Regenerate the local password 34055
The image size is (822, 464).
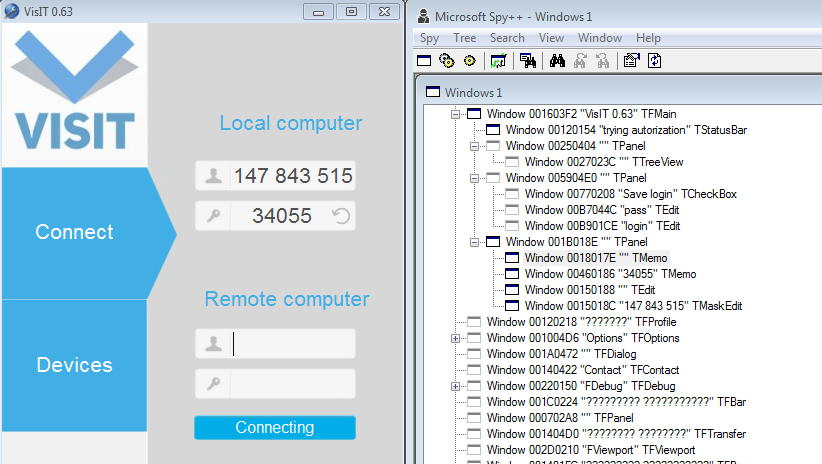[x=341, y=216]
